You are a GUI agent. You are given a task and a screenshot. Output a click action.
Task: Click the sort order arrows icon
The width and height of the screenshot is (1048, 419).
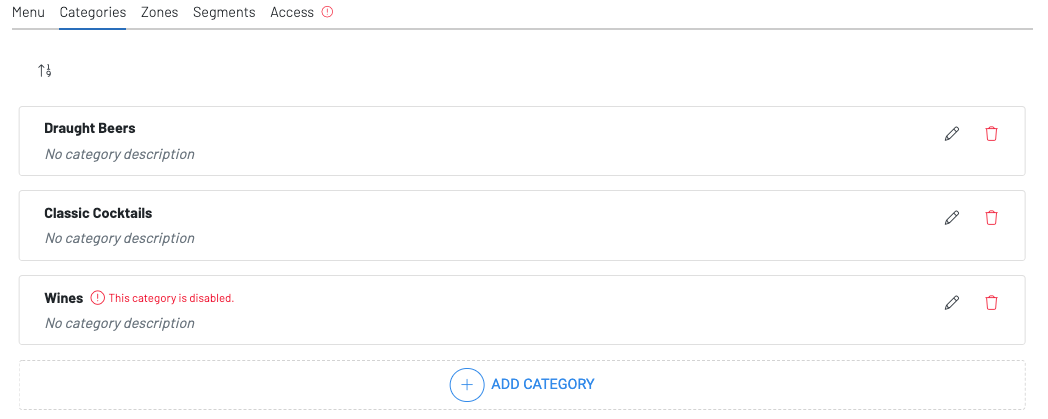pos(45,70)
